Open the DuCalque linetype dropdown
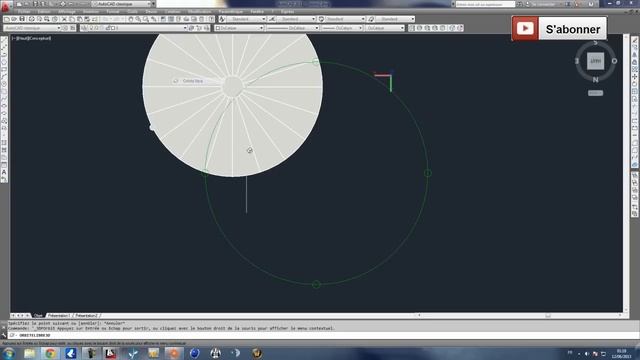The width and height of the screenshot is (640, 360). [293, 28]
